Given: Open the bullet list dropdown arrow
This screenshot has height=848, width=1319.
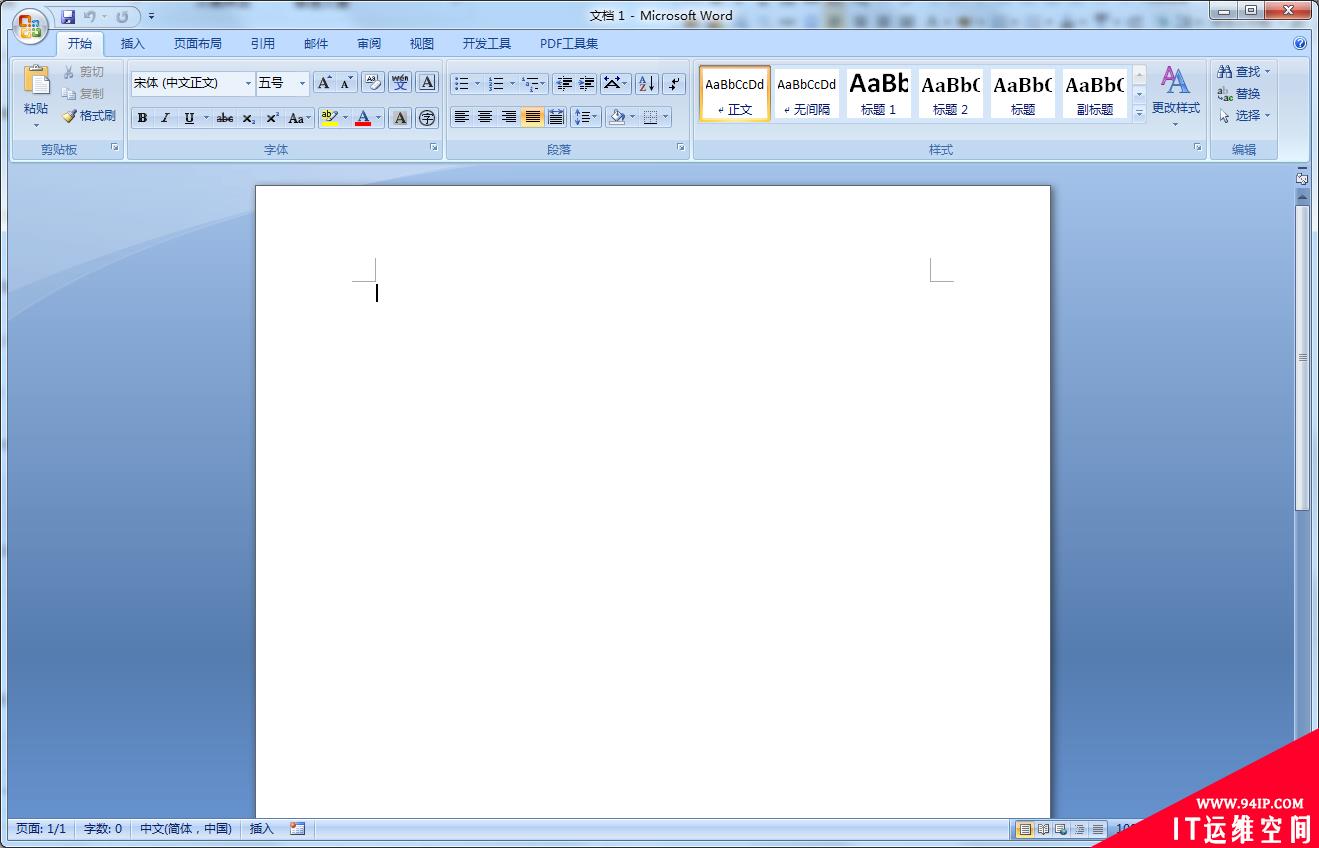Looking at the screenshot, I should (x=478, y=84).
